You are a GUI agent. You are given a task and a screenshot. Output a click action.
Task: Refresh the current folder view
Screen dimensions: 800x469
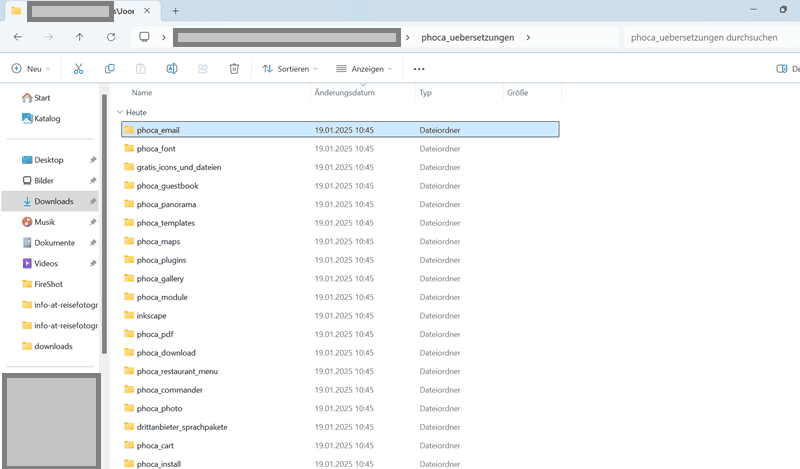(x=111, y=37)
